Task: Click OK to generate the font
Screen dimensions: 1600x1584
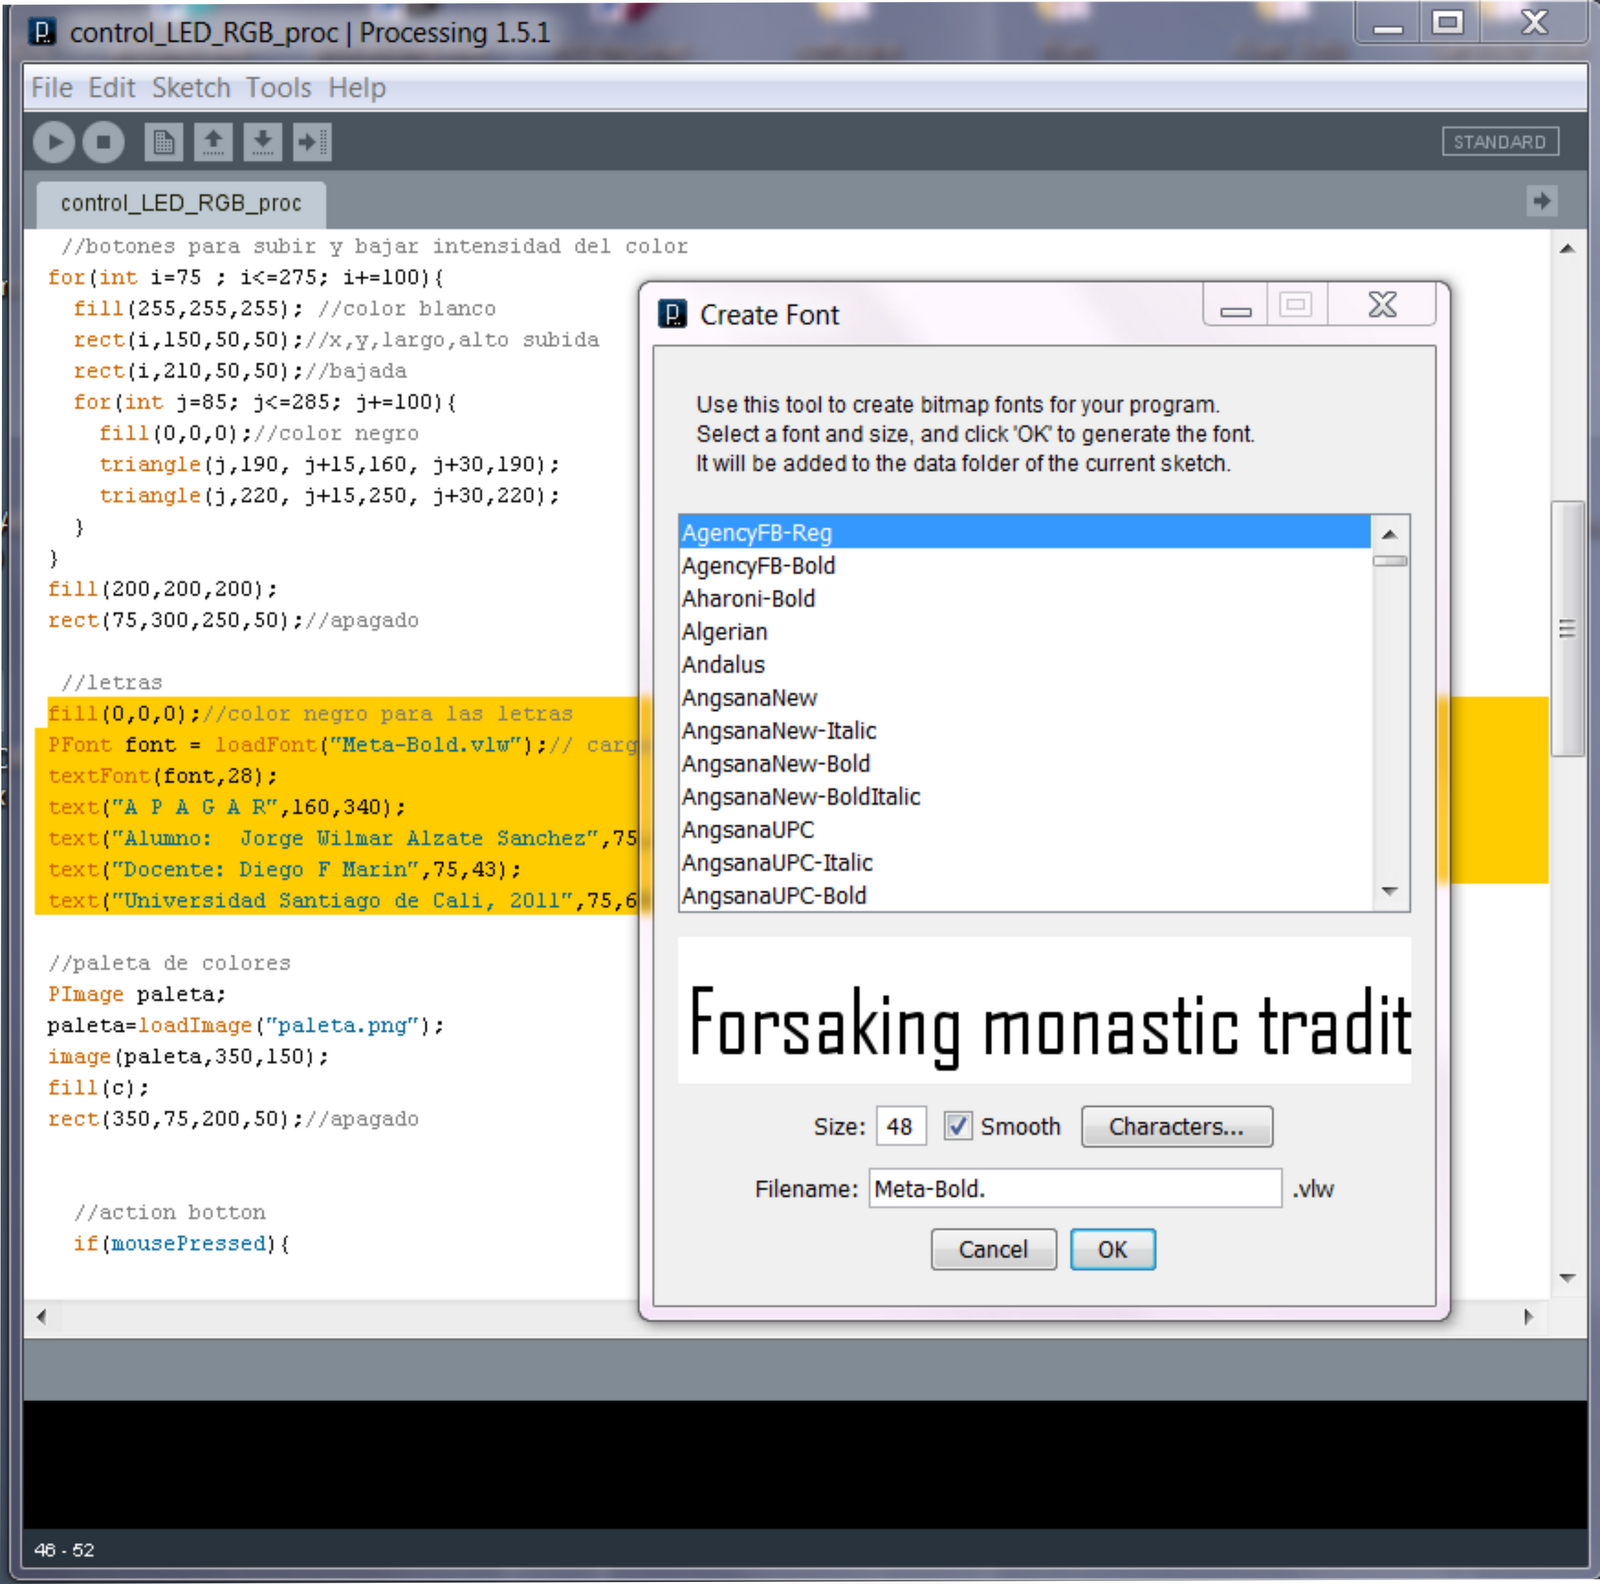Action: click(x=1112, y=1249)
